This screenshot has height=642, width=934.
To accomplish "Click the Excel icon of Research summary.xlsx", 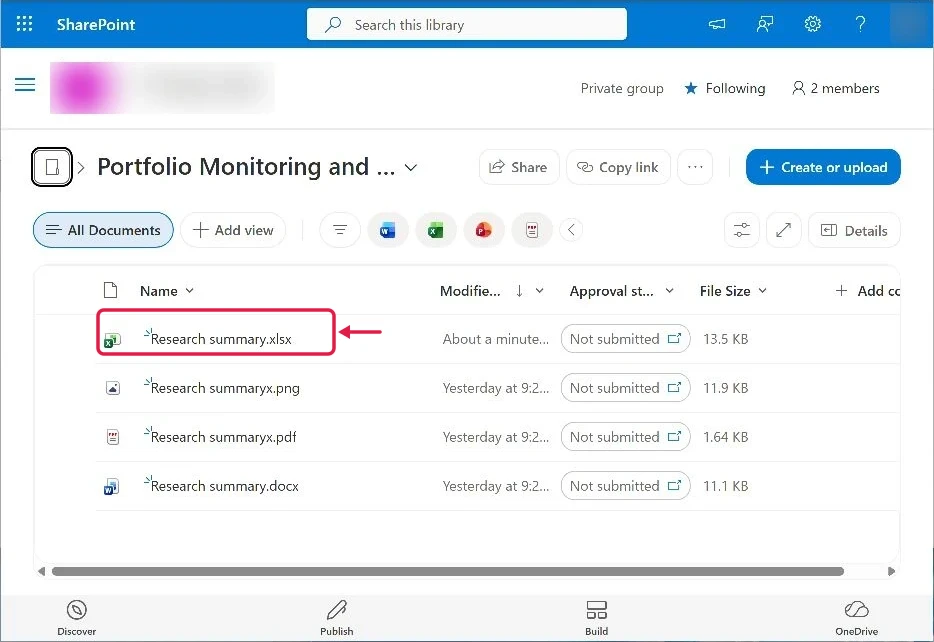I will point(112,340).
